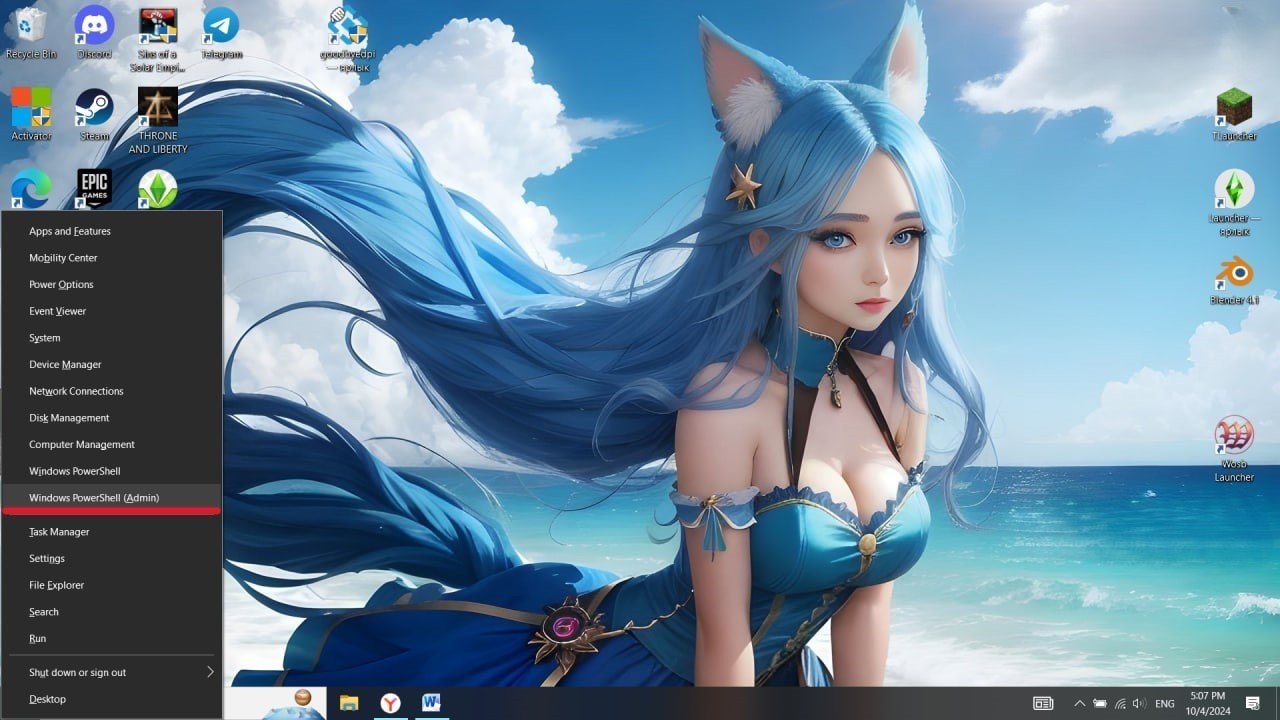Open Disk Management
The width and height of the screenshot is (1280, 720).
112,418
